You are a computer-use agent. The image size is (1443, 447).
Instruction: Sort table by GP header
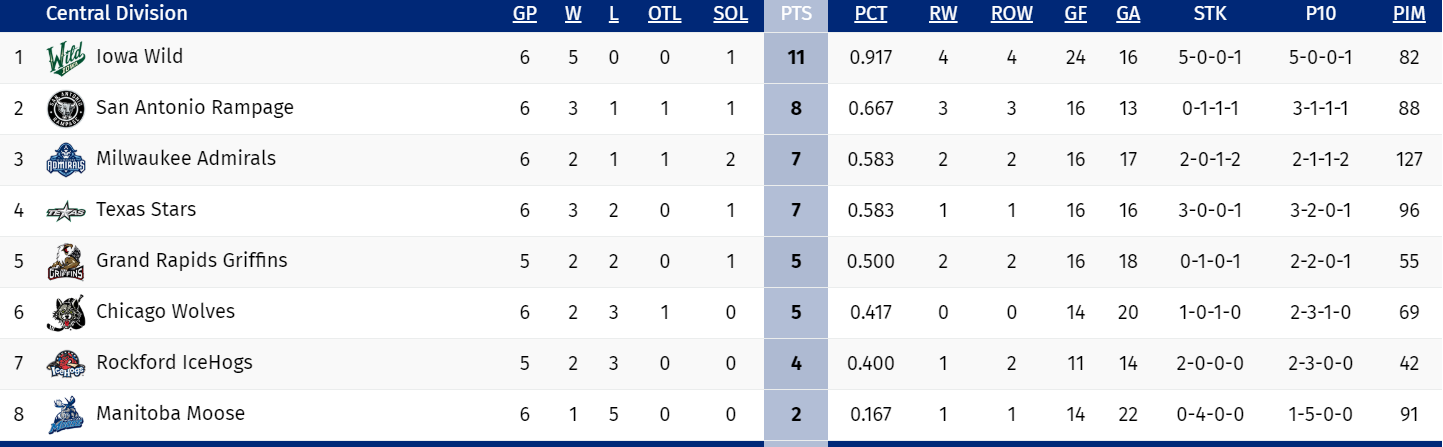525,14
